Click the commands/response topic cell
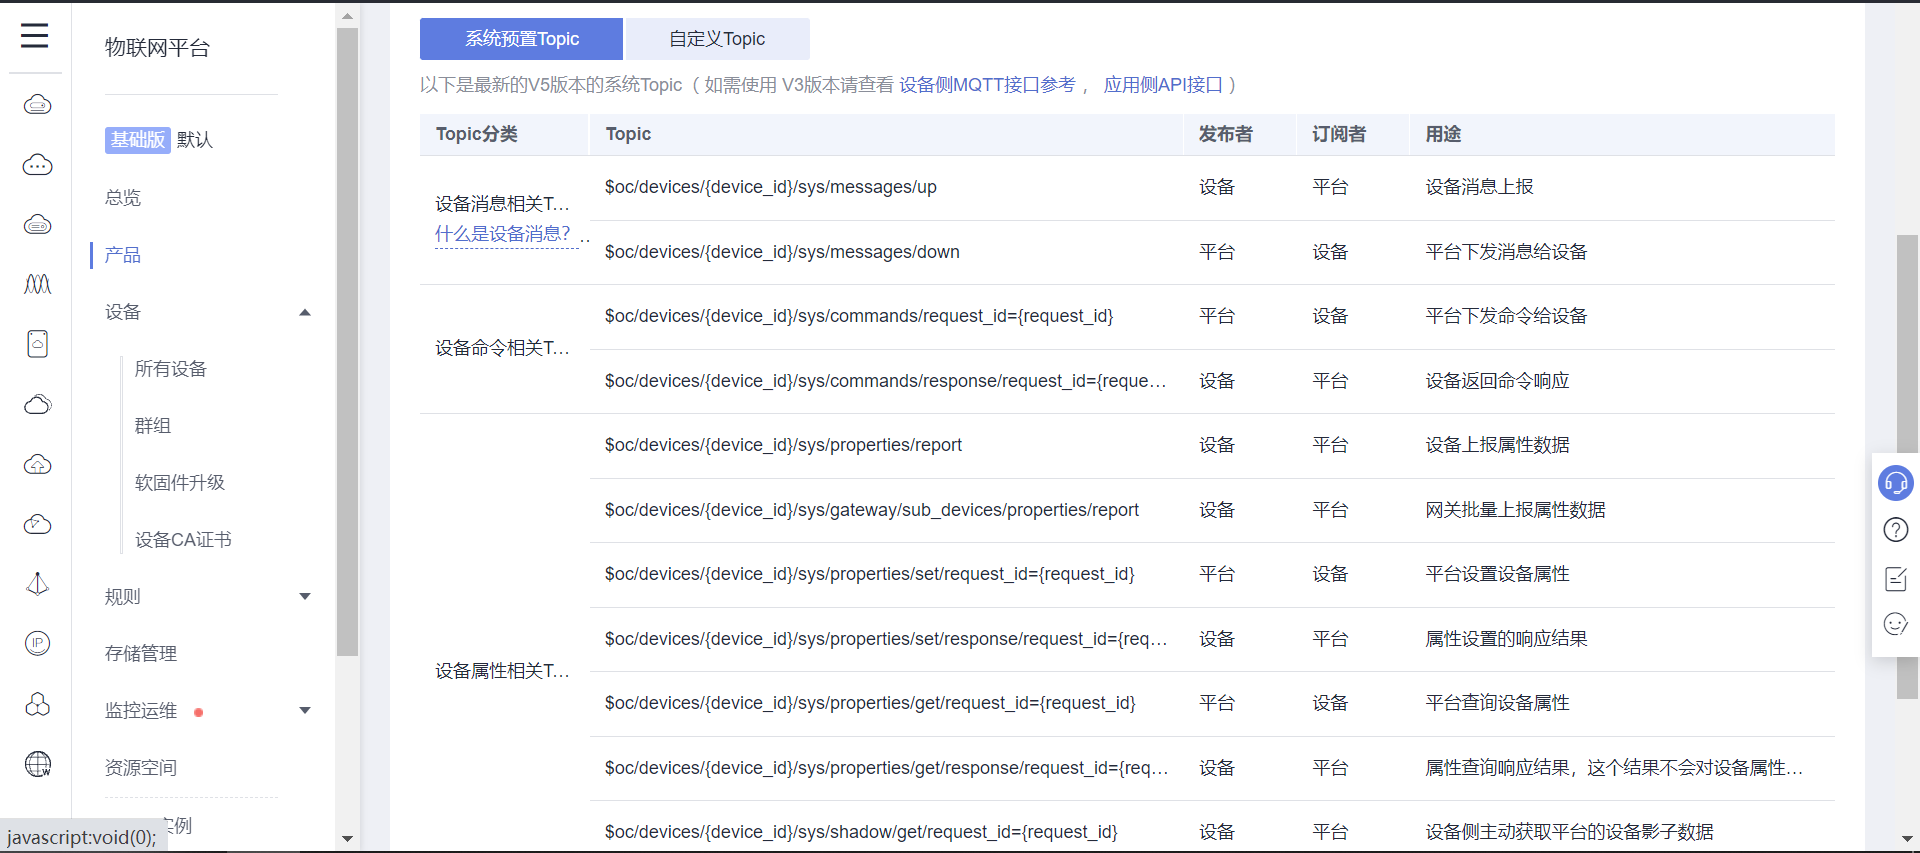The image size is (1920, 853). 885,381
